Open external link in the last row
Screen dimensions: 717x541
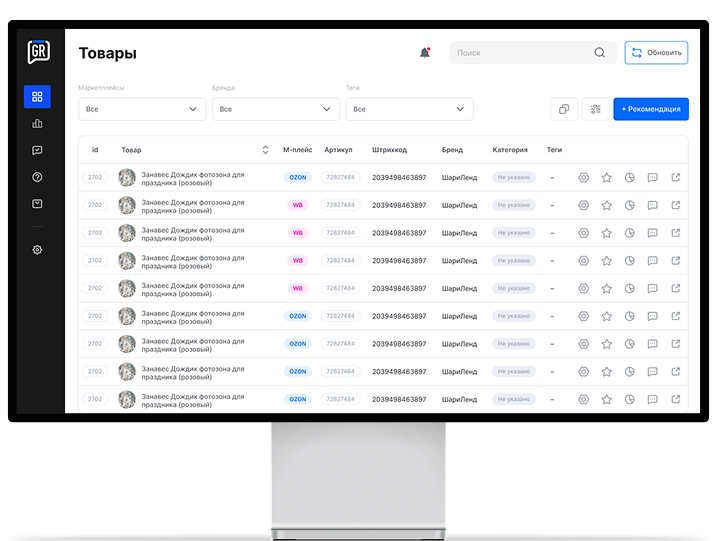(x=675, y=399)
